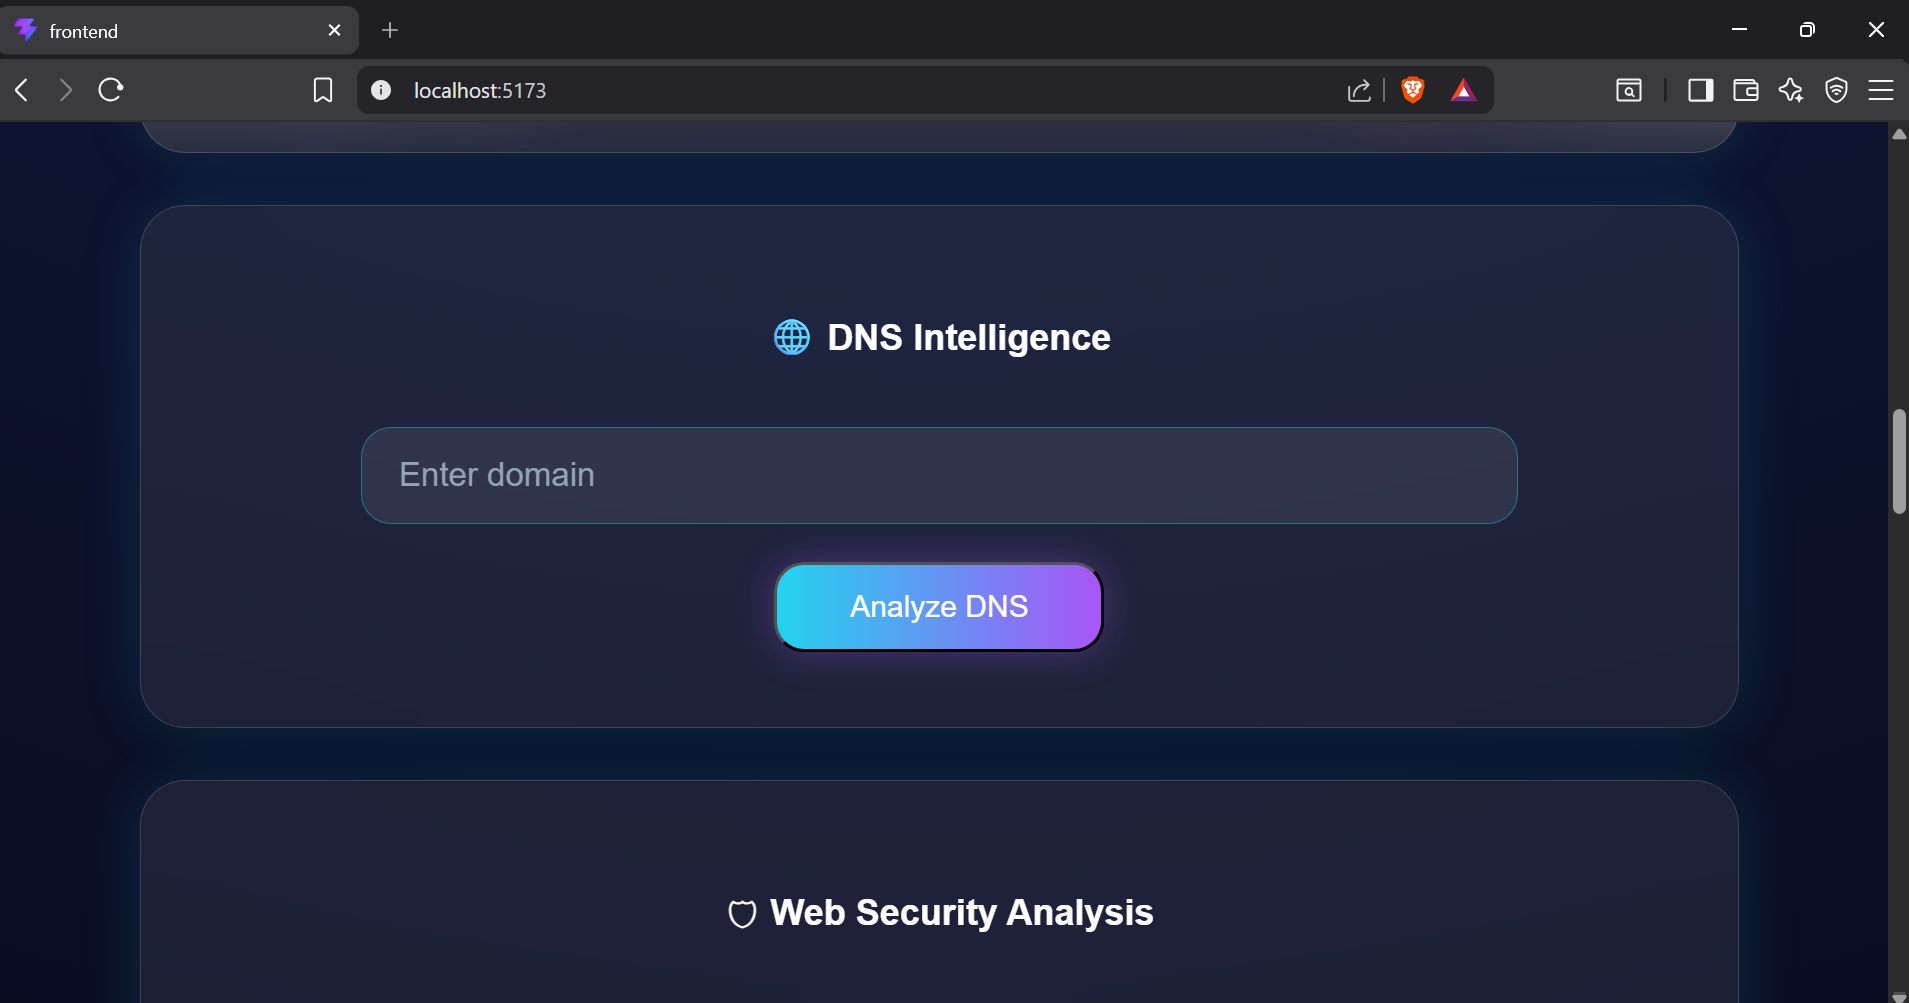This screenshot has height=1003, width=1909.
Task: Close the frontend tab
Action: click(x=335, y=30)
